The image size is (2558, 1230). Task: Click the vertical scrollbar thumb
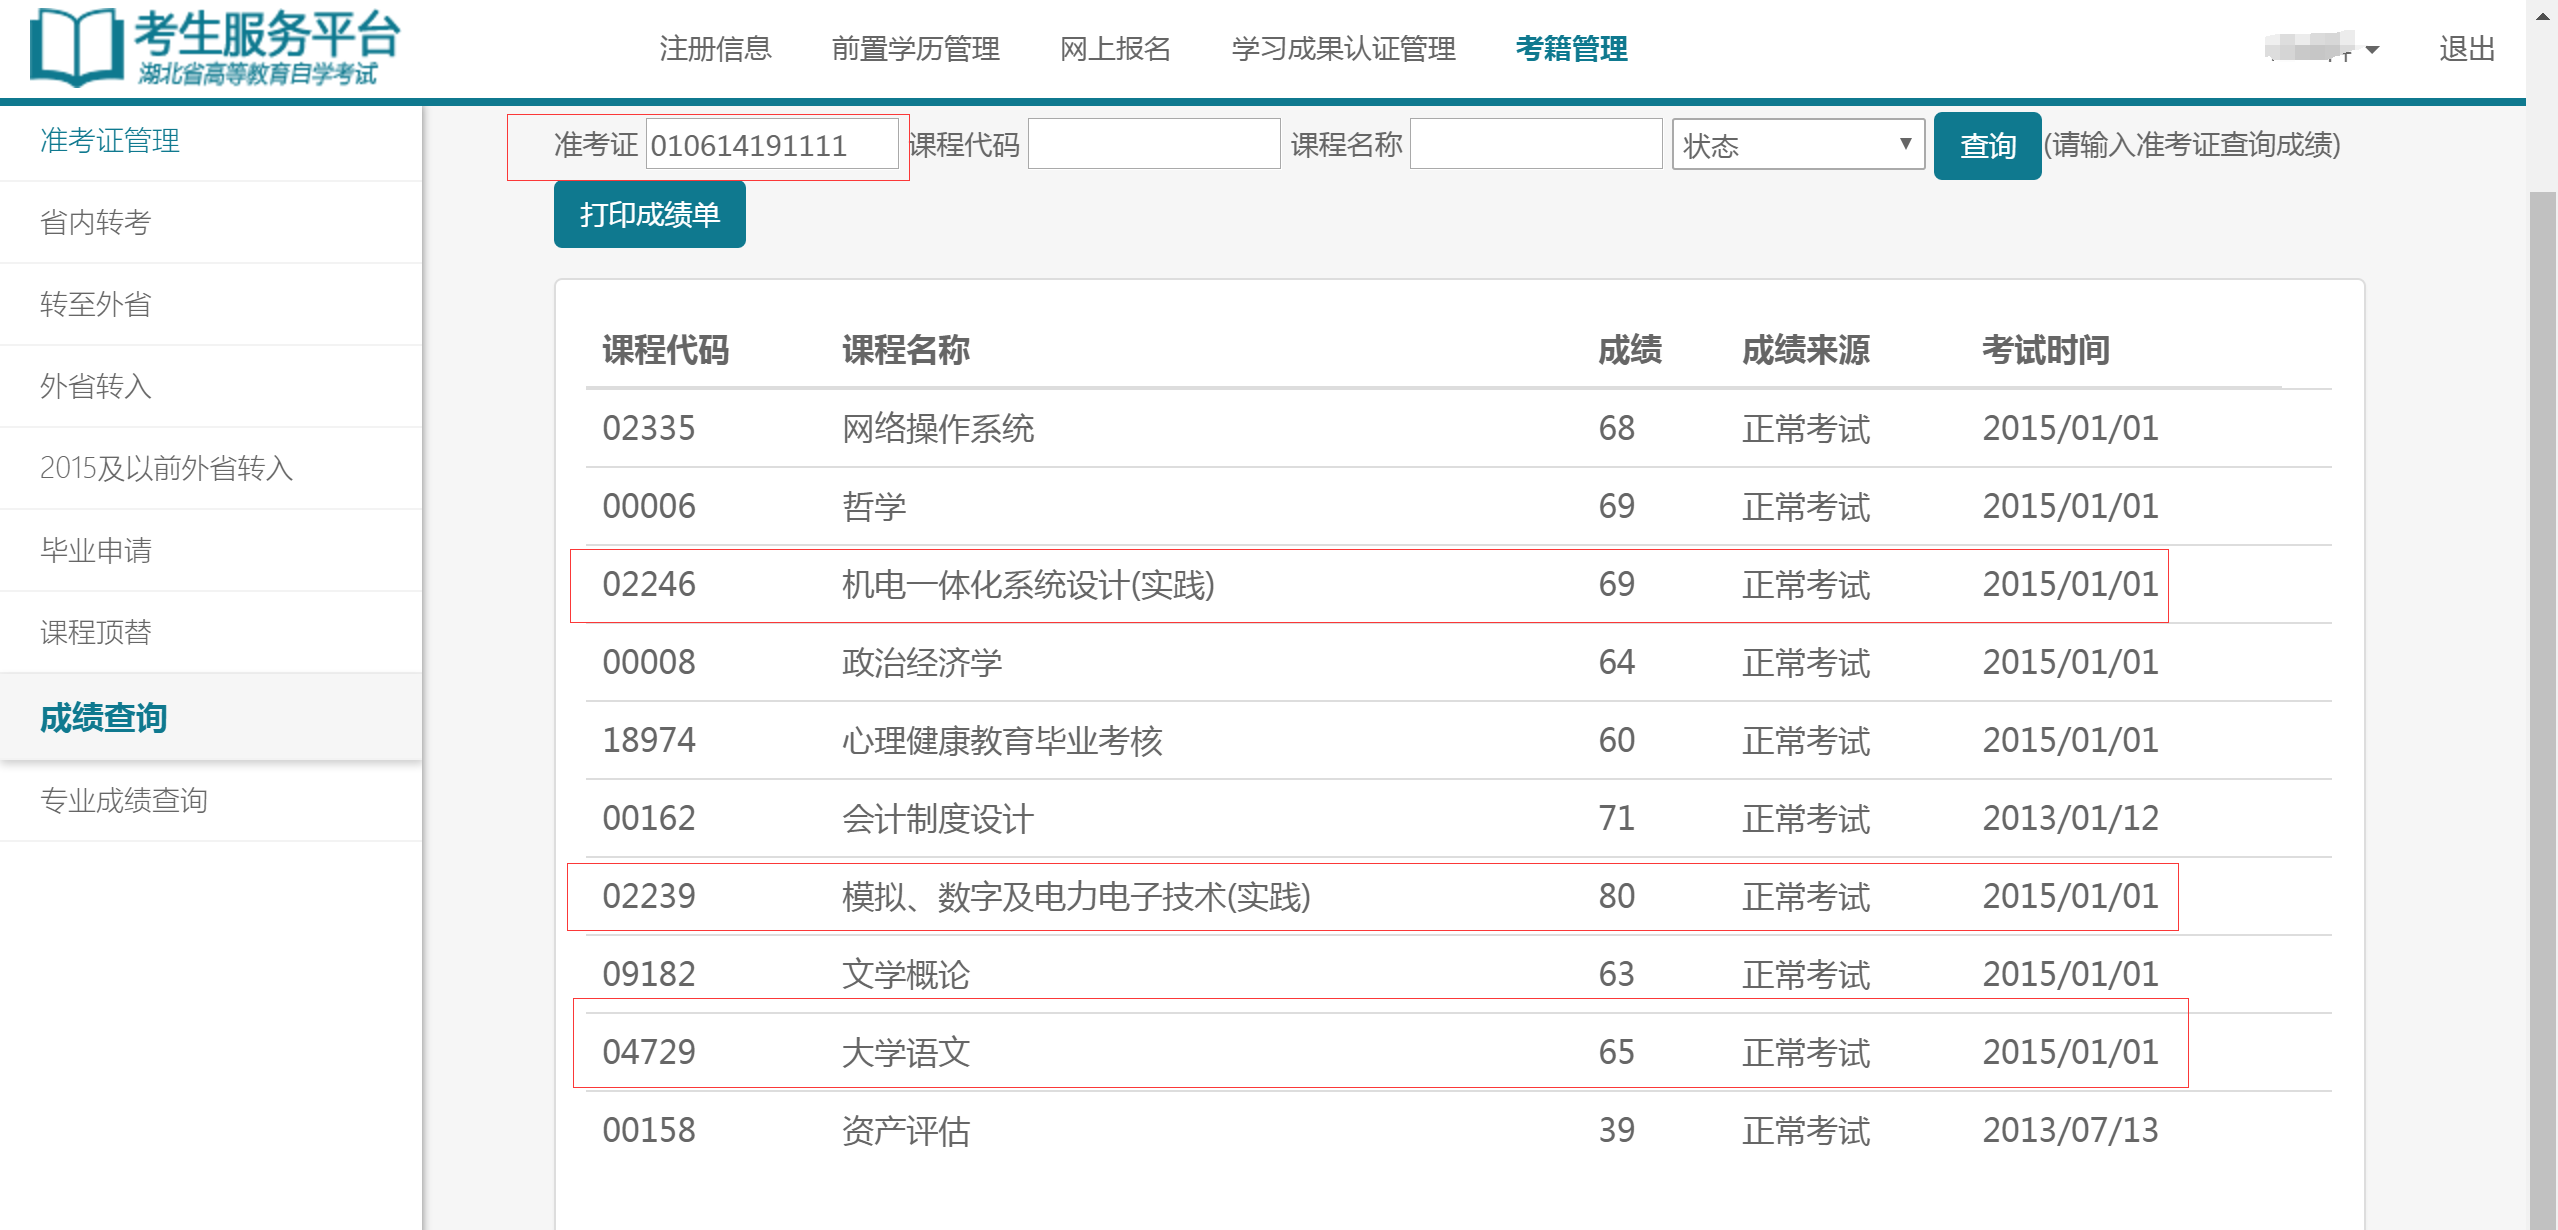[2542, 710]
